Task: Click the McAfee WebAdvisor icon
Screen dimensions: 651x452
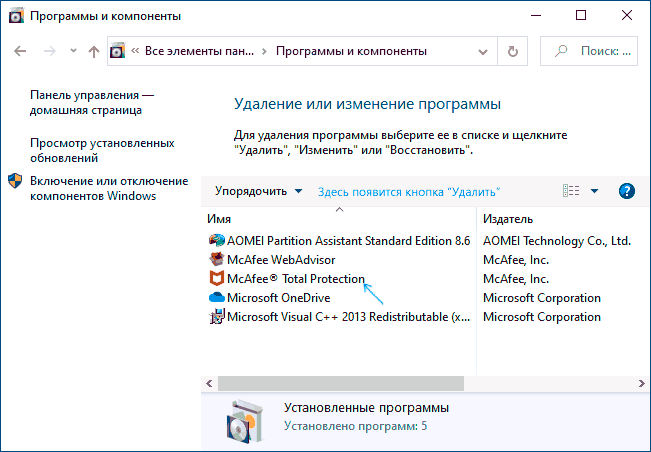Action: (216, 259)
